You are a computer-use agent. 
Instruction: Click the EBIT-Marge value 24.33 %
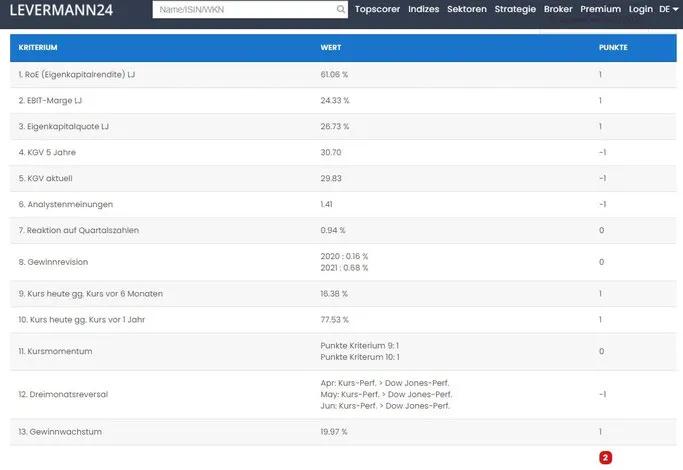click(x=335, y=101)
